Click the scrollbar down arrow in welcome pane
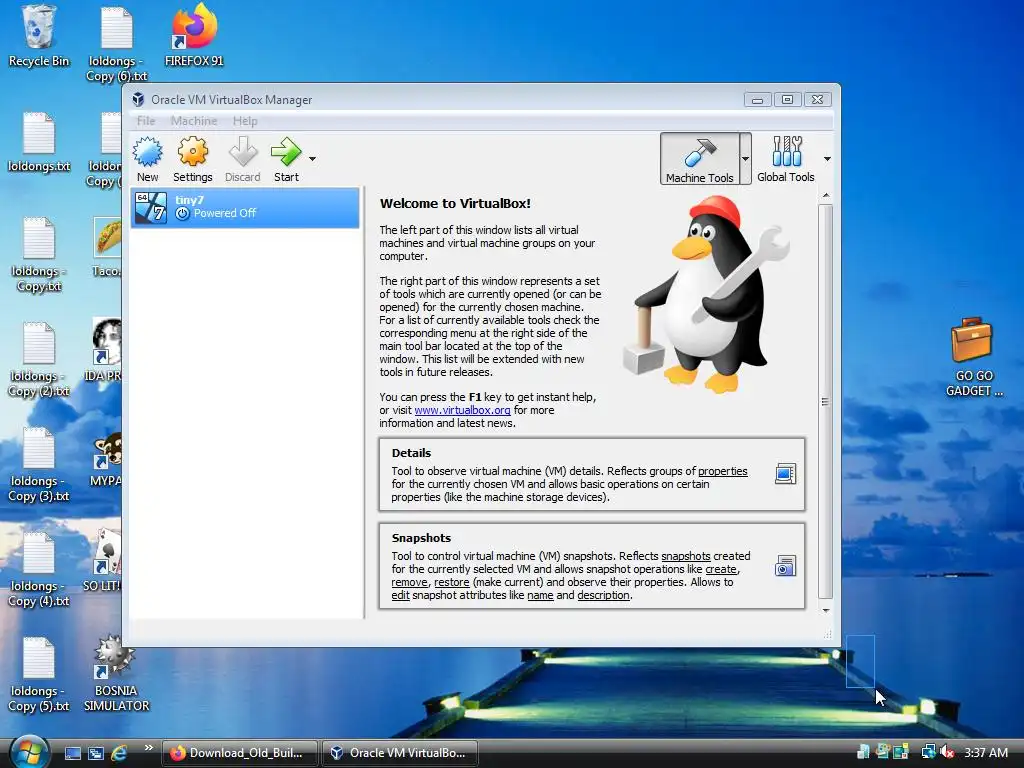This screenshot has height=768, width=1024. (825, 611)
